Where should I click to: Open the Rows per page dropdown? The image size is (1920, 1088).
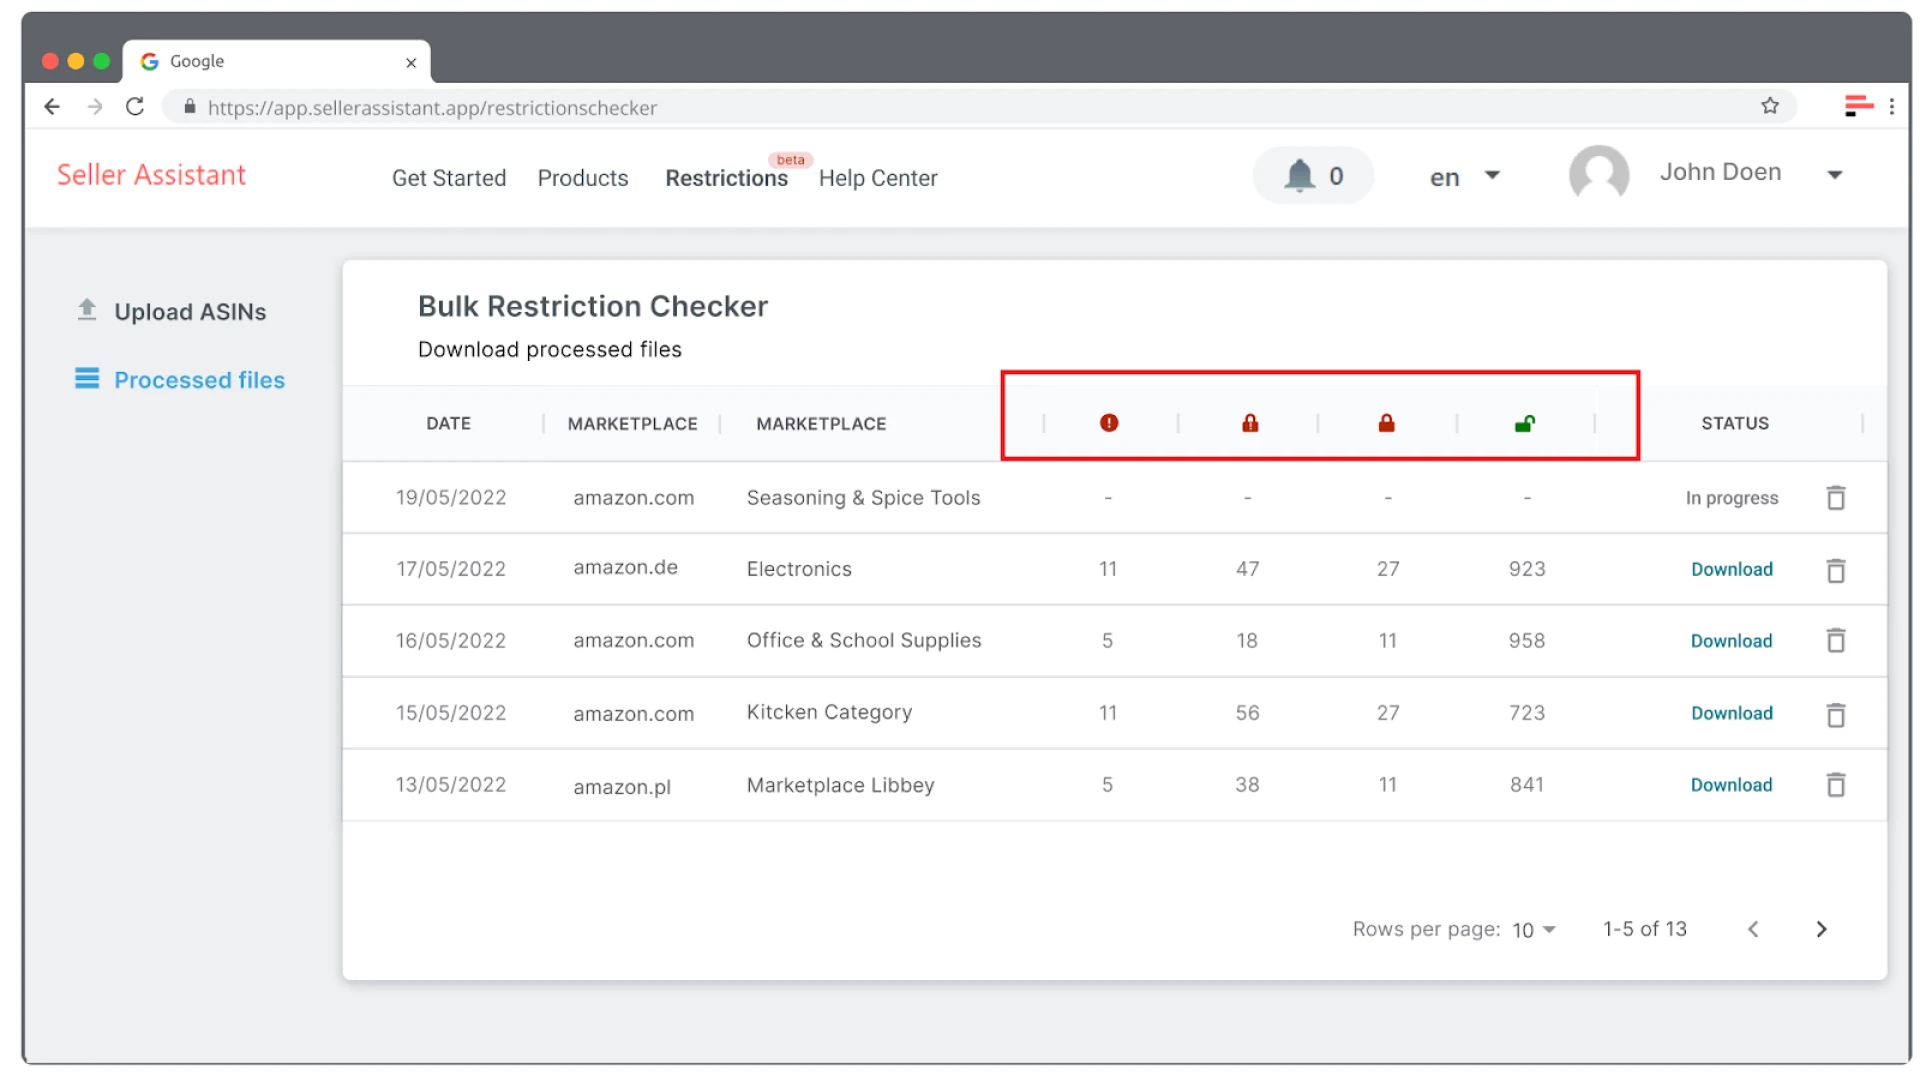(x=1532, y=929)
